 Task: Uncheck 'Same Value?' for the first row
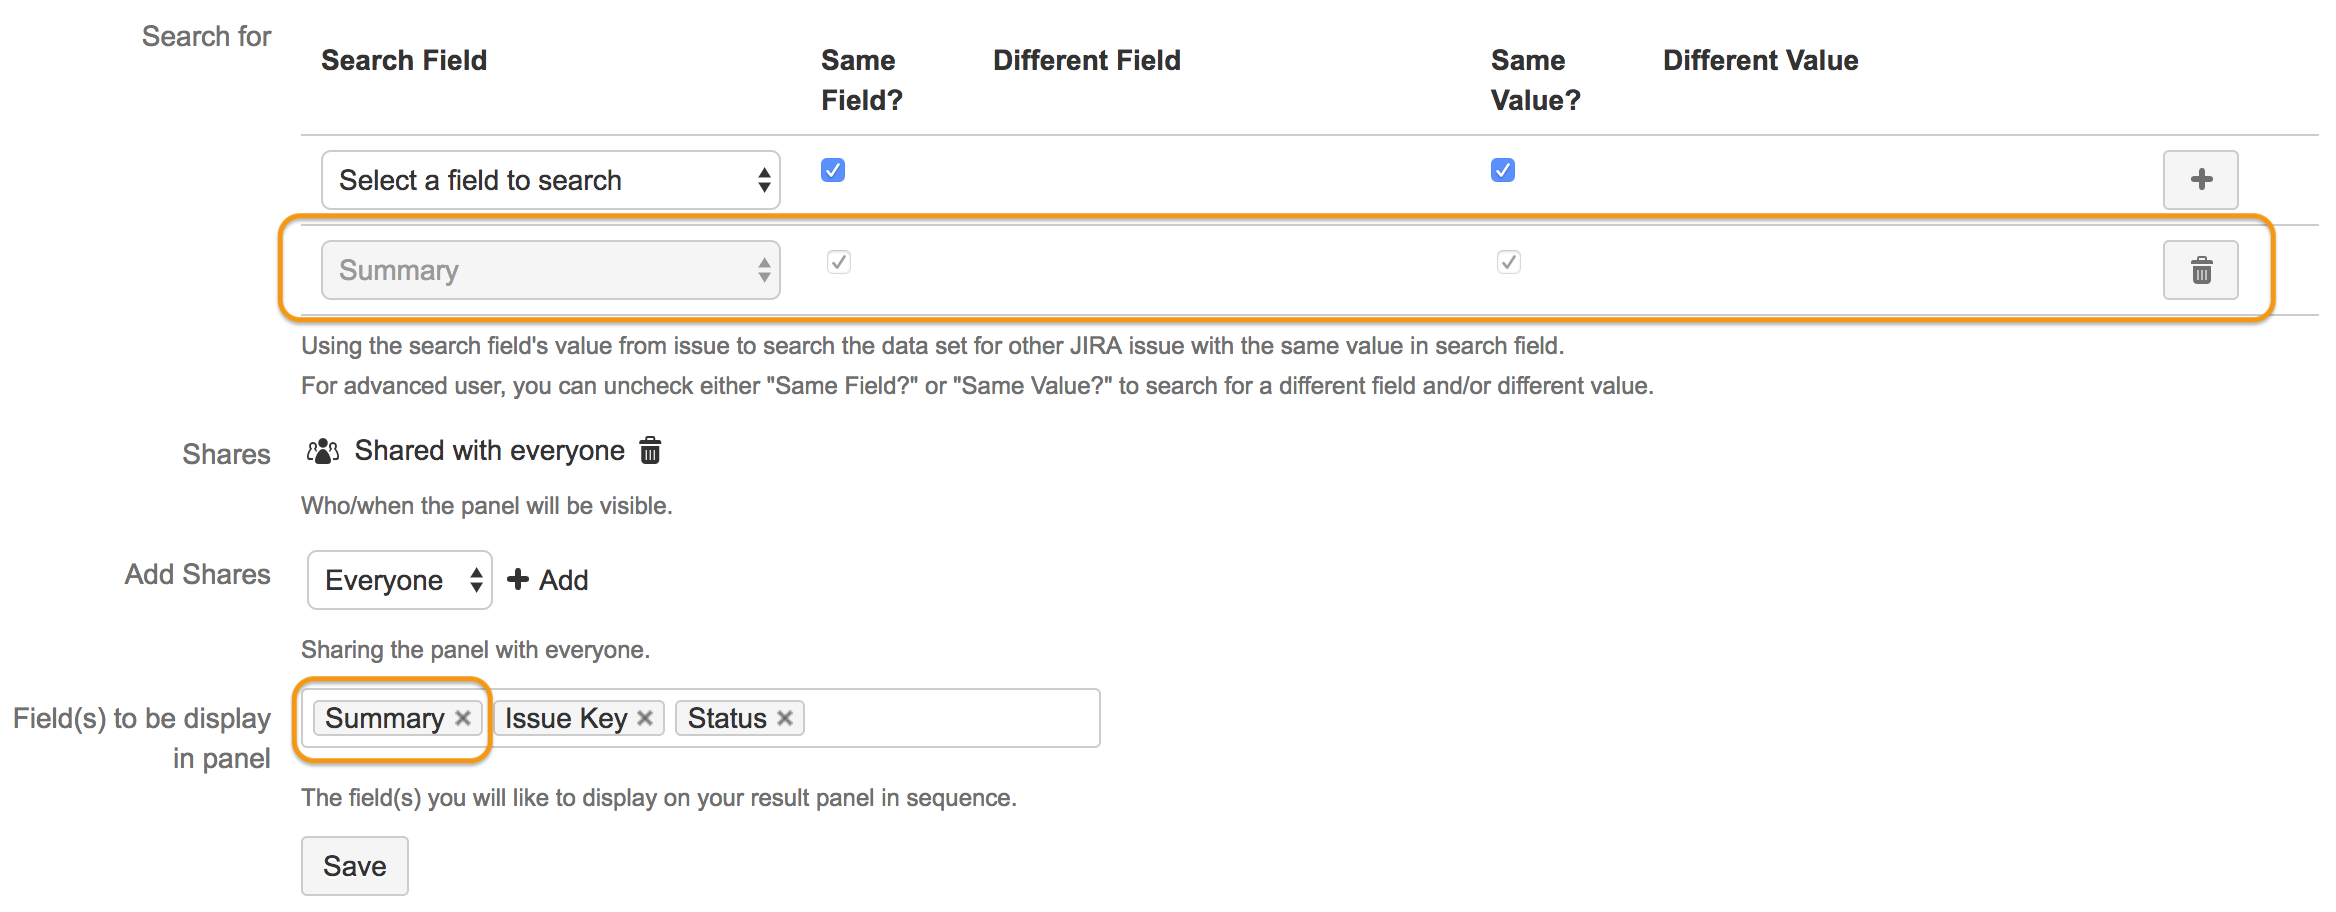[1504, 170]
